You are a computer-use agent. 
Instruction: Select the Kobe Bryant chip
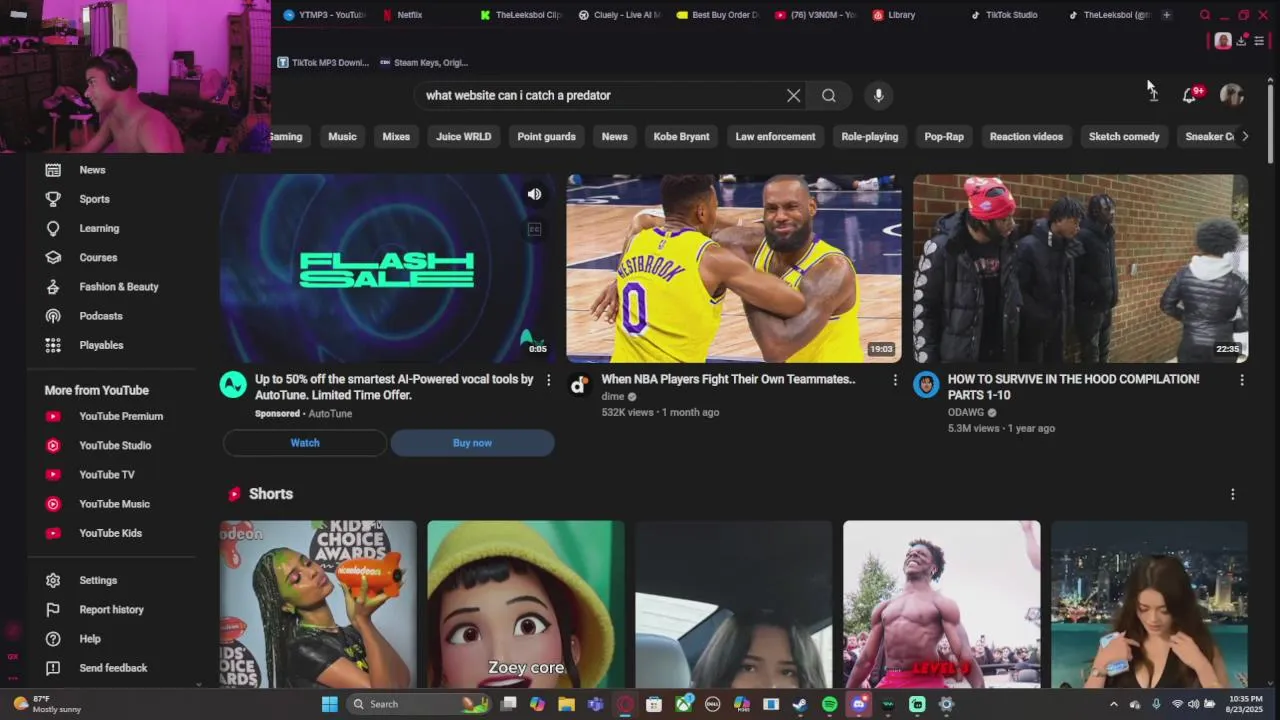[x=681, y=136]
